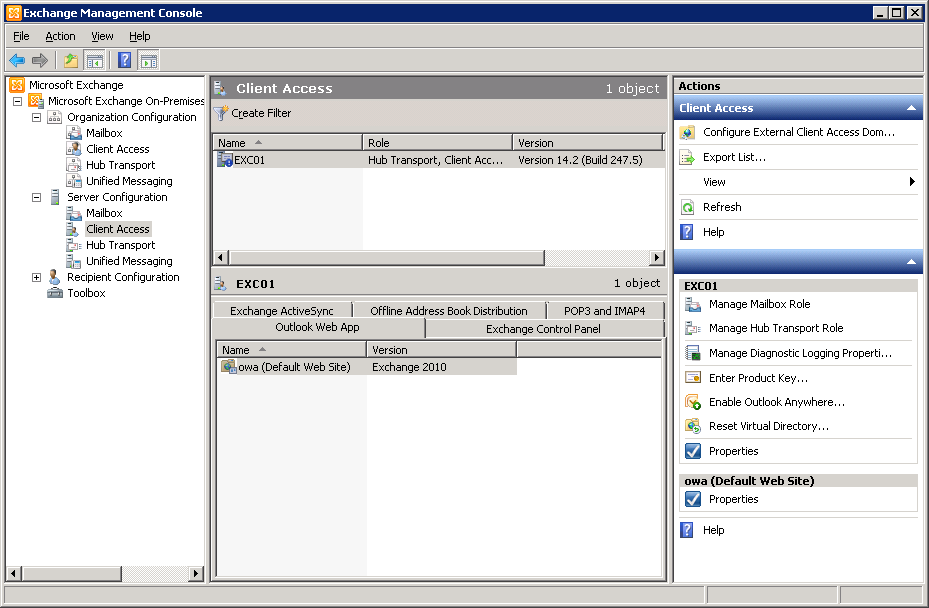Click the server list horizontal scrollbar thumb
This screenshot has width=929, height=608.
click(386, 257)
